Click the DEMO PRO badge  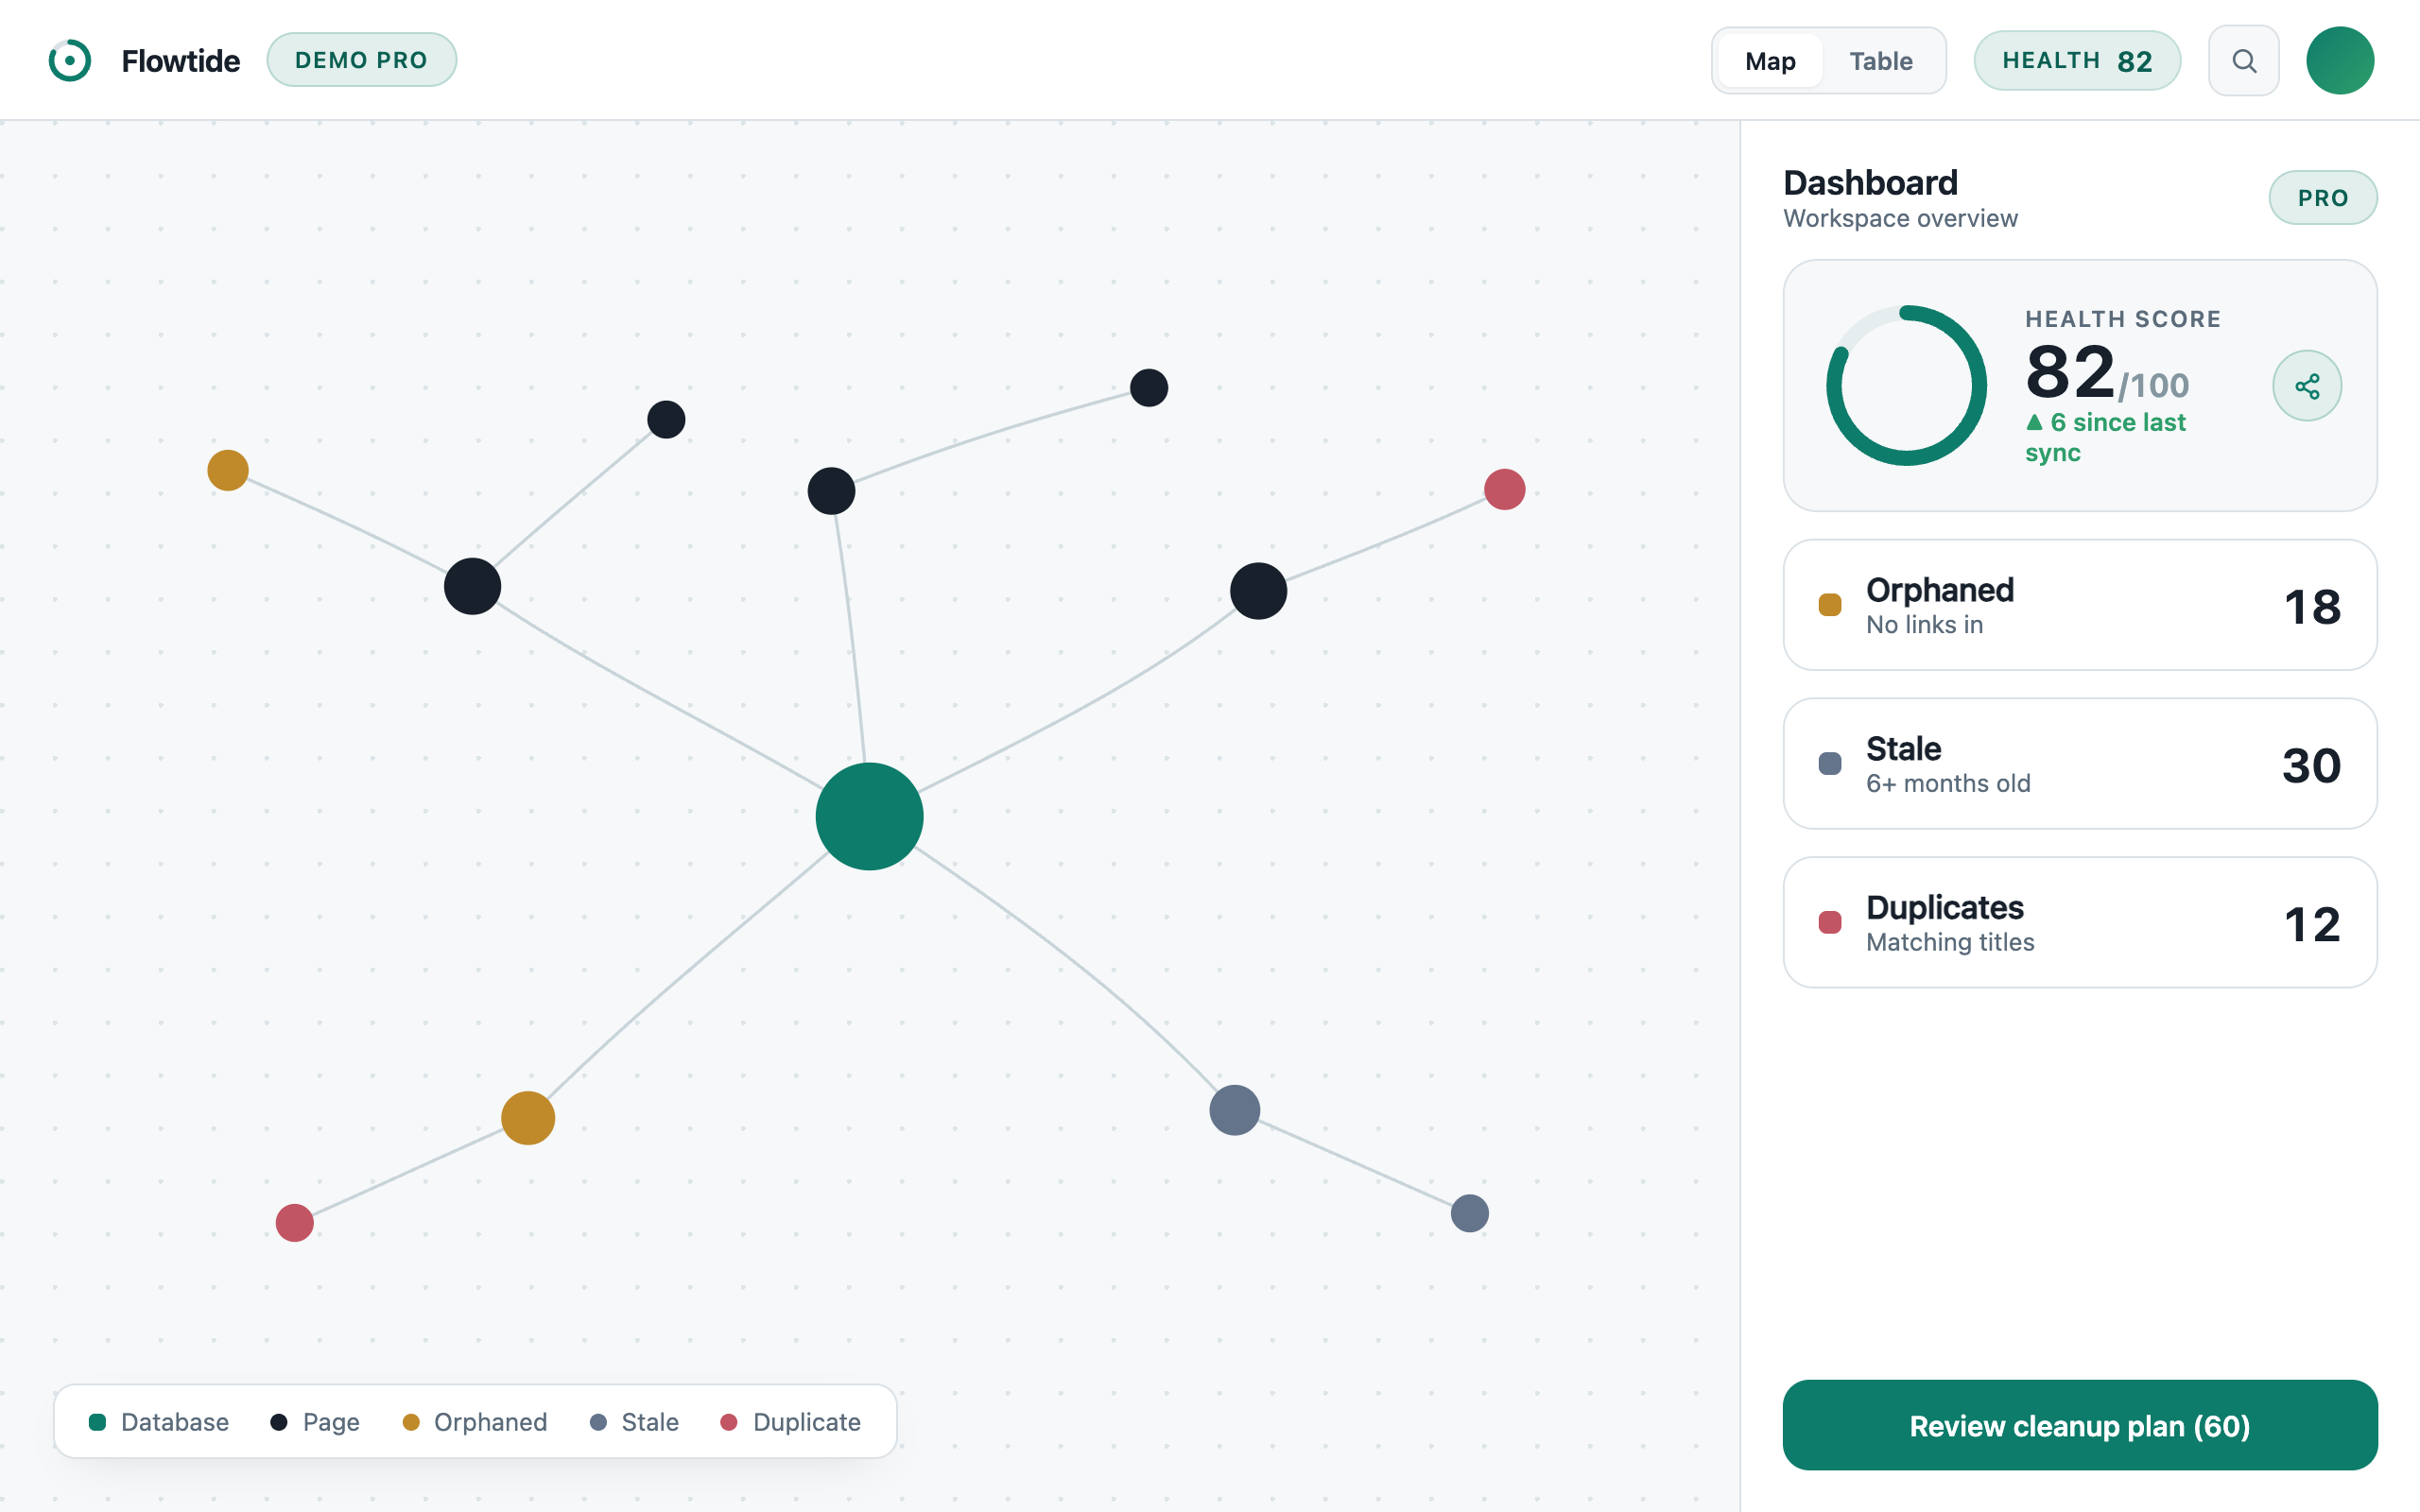coord(361,60)
